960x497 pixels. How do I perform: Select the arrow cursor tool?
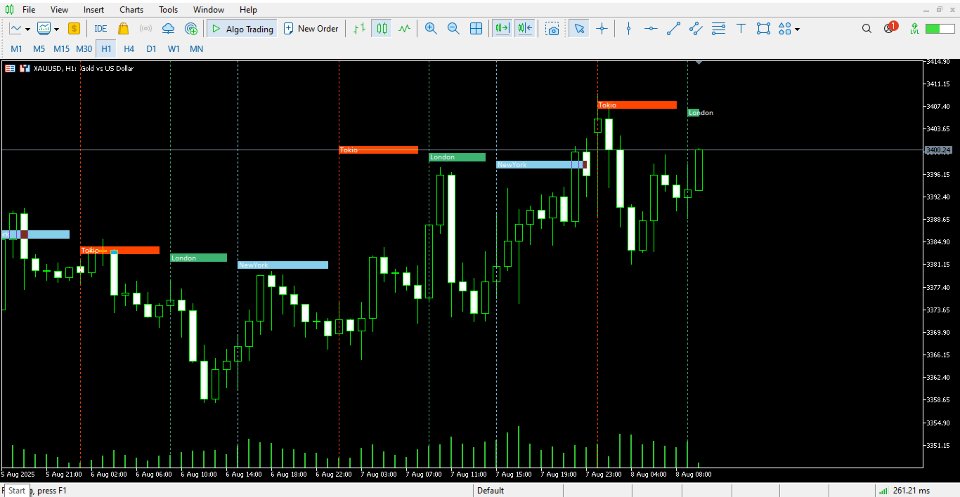[579, 28]
